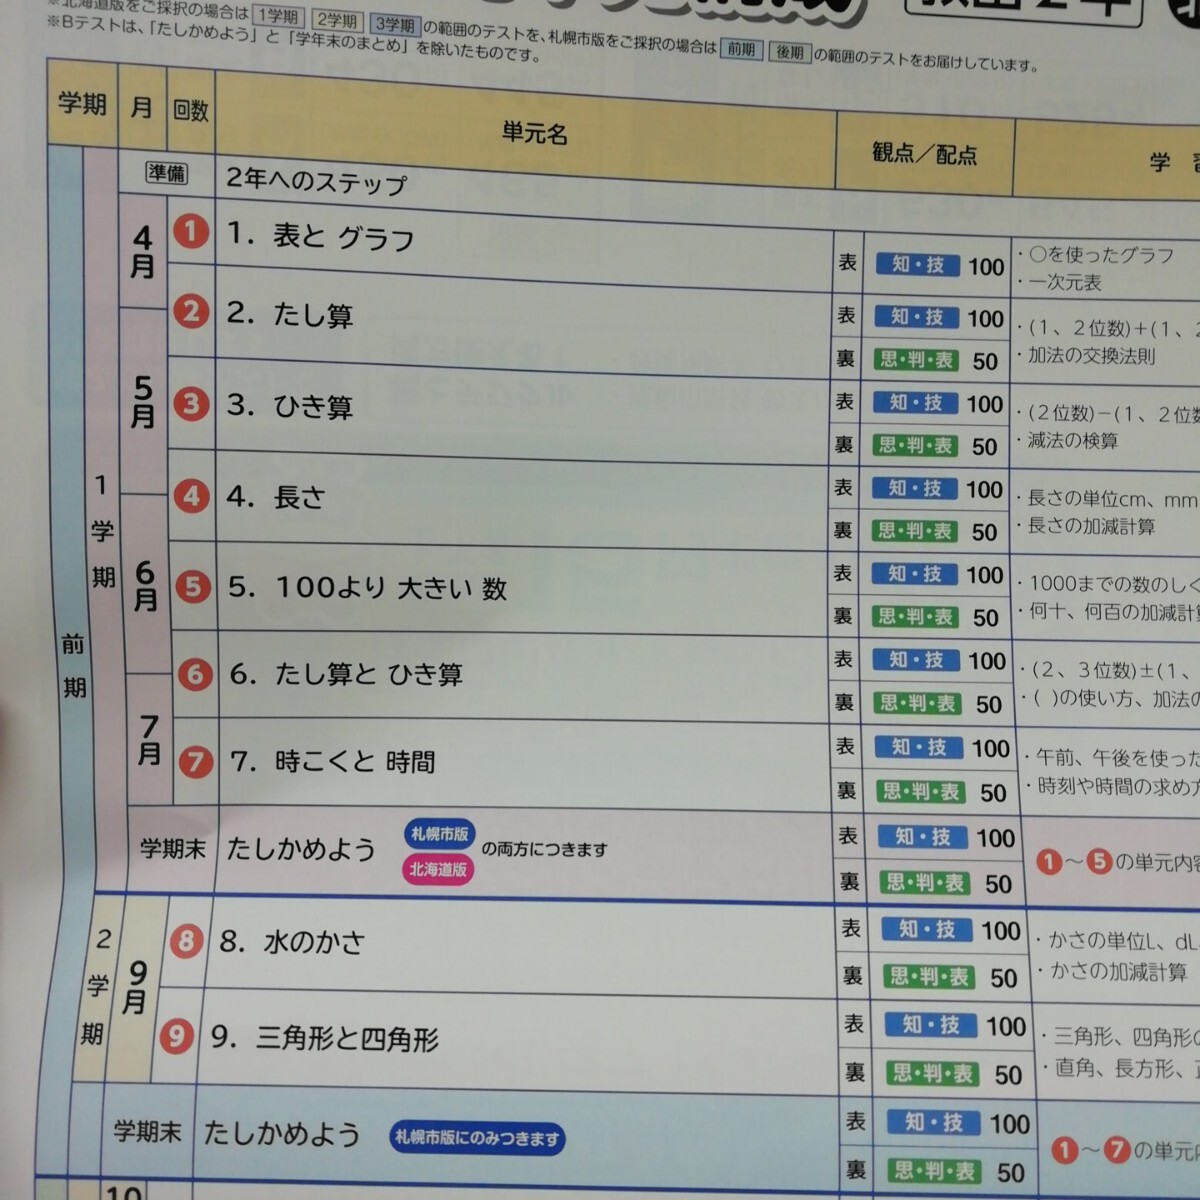This screenshot has width=1200, height=1200.
Task: Click たしかめよう next to 札幌市版 and 北海道版 badges
Action: tap(301, 849)
